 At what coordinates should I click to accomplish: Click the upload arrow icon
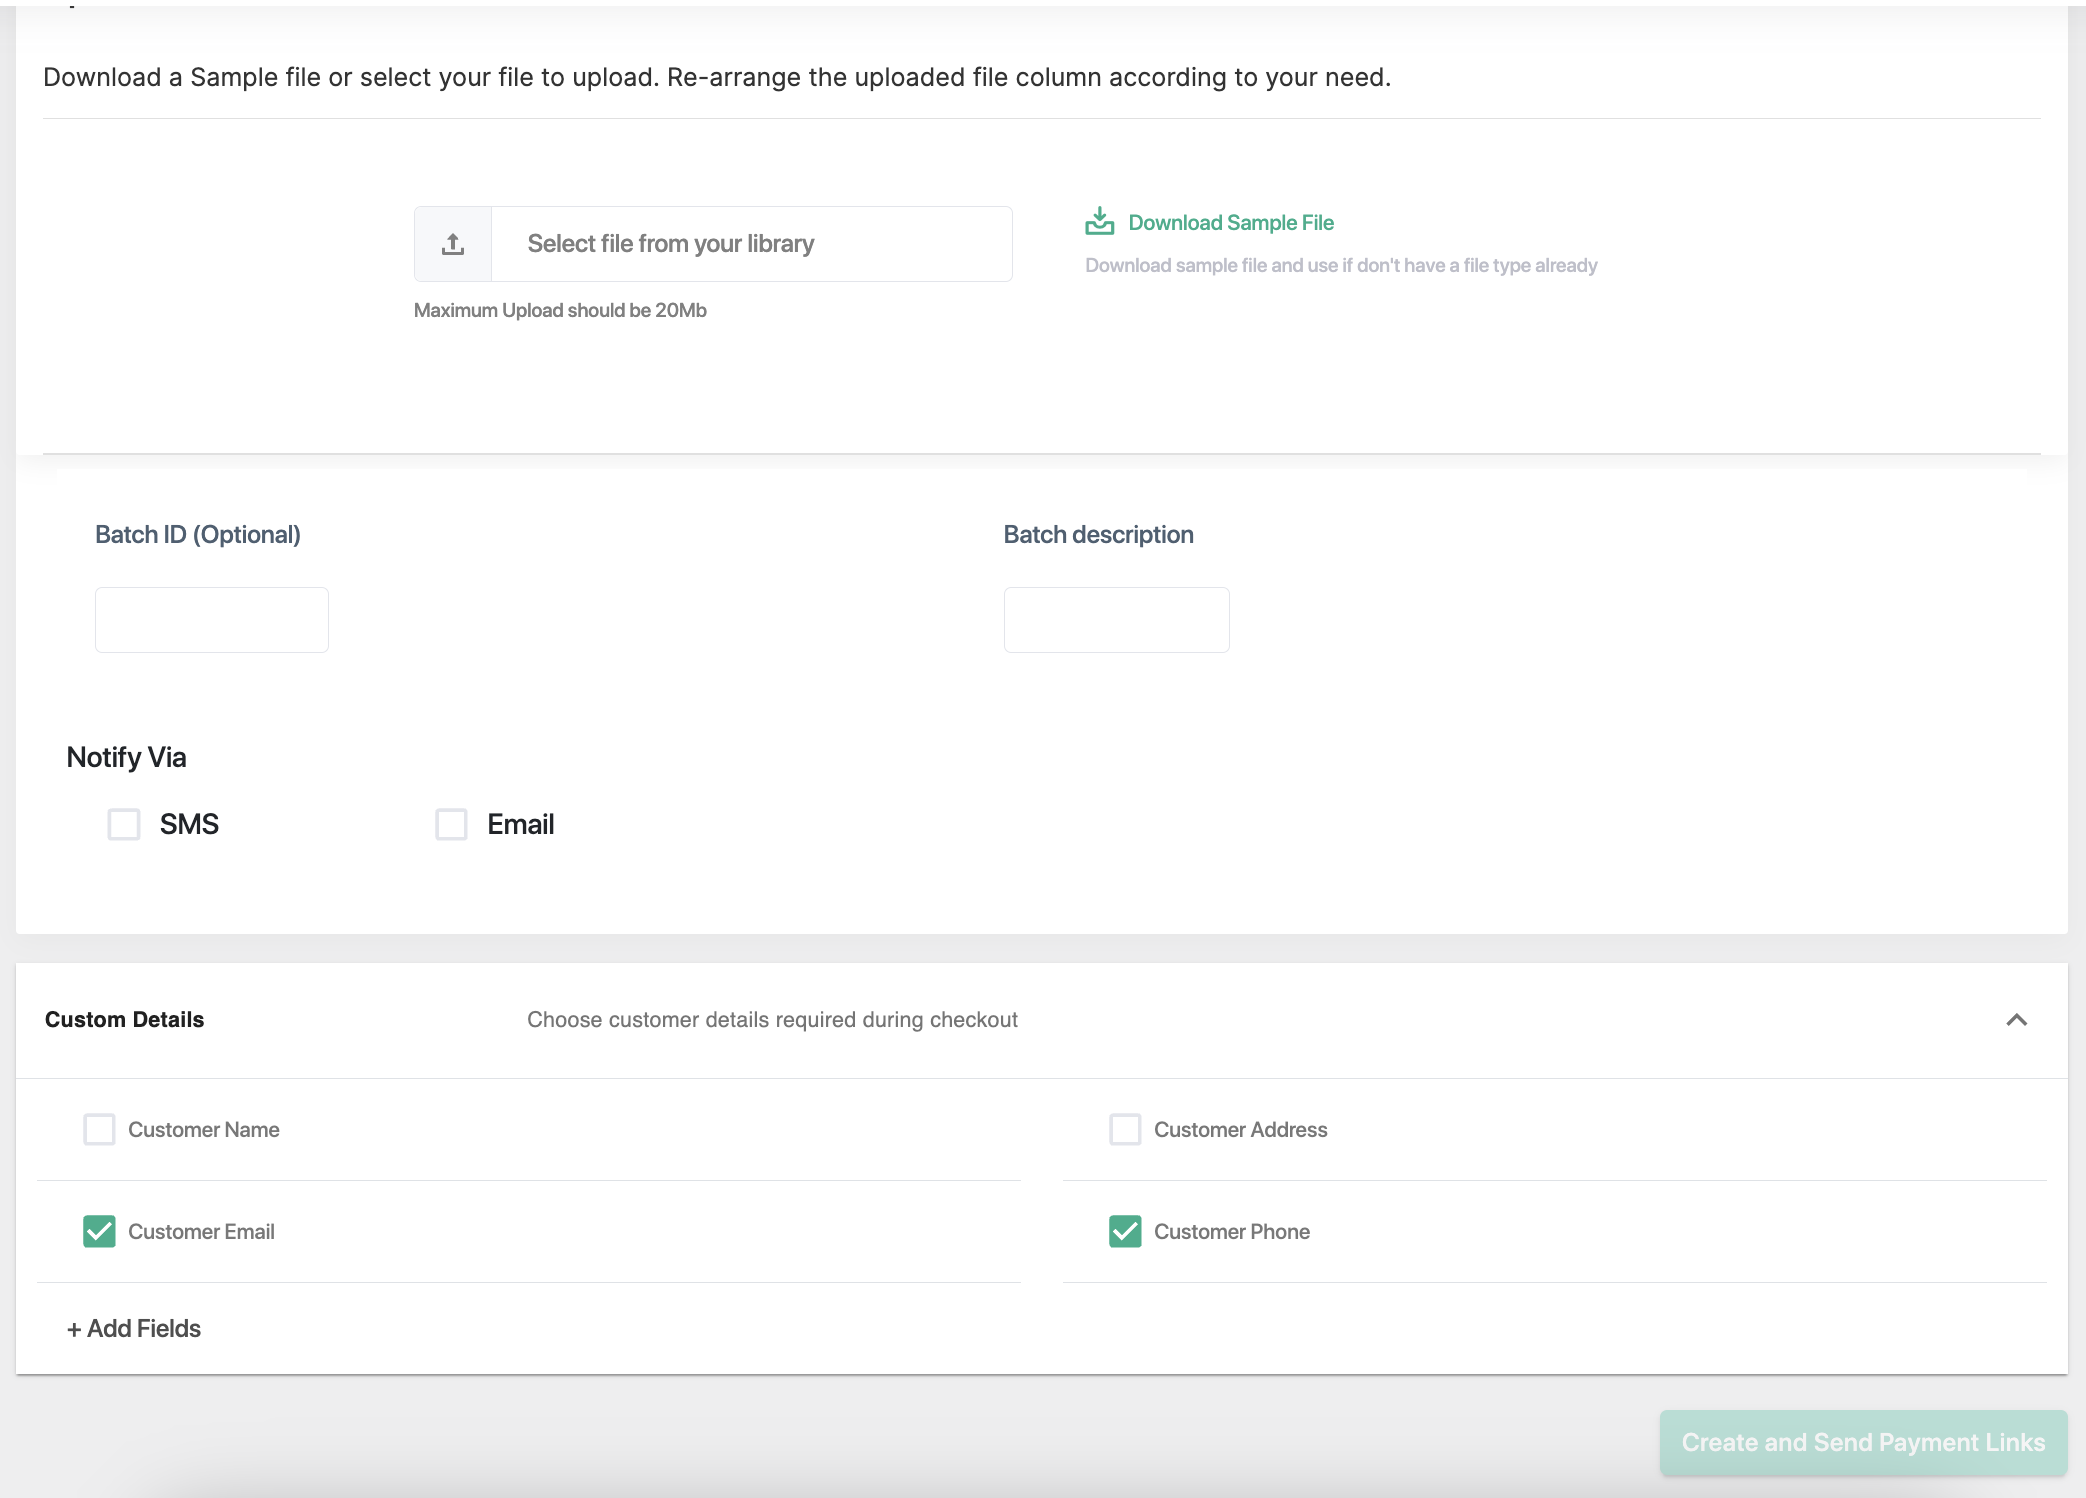point(453,244)
